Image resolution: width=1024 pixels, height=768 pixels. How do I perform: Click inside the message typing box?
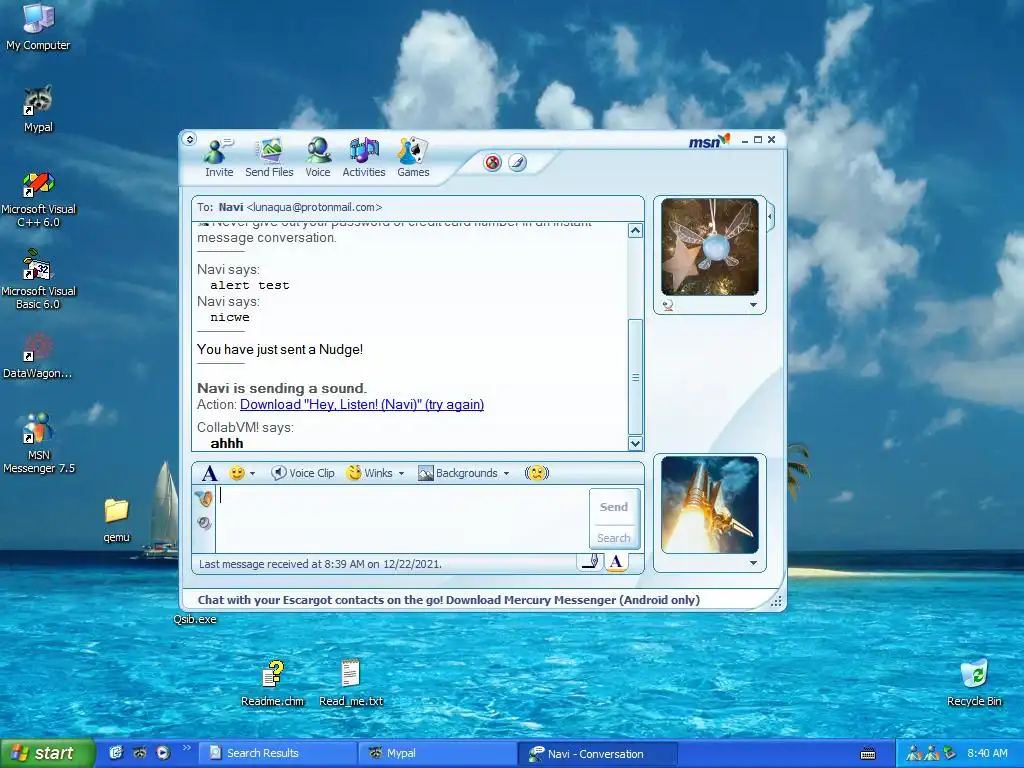point(402,519)
